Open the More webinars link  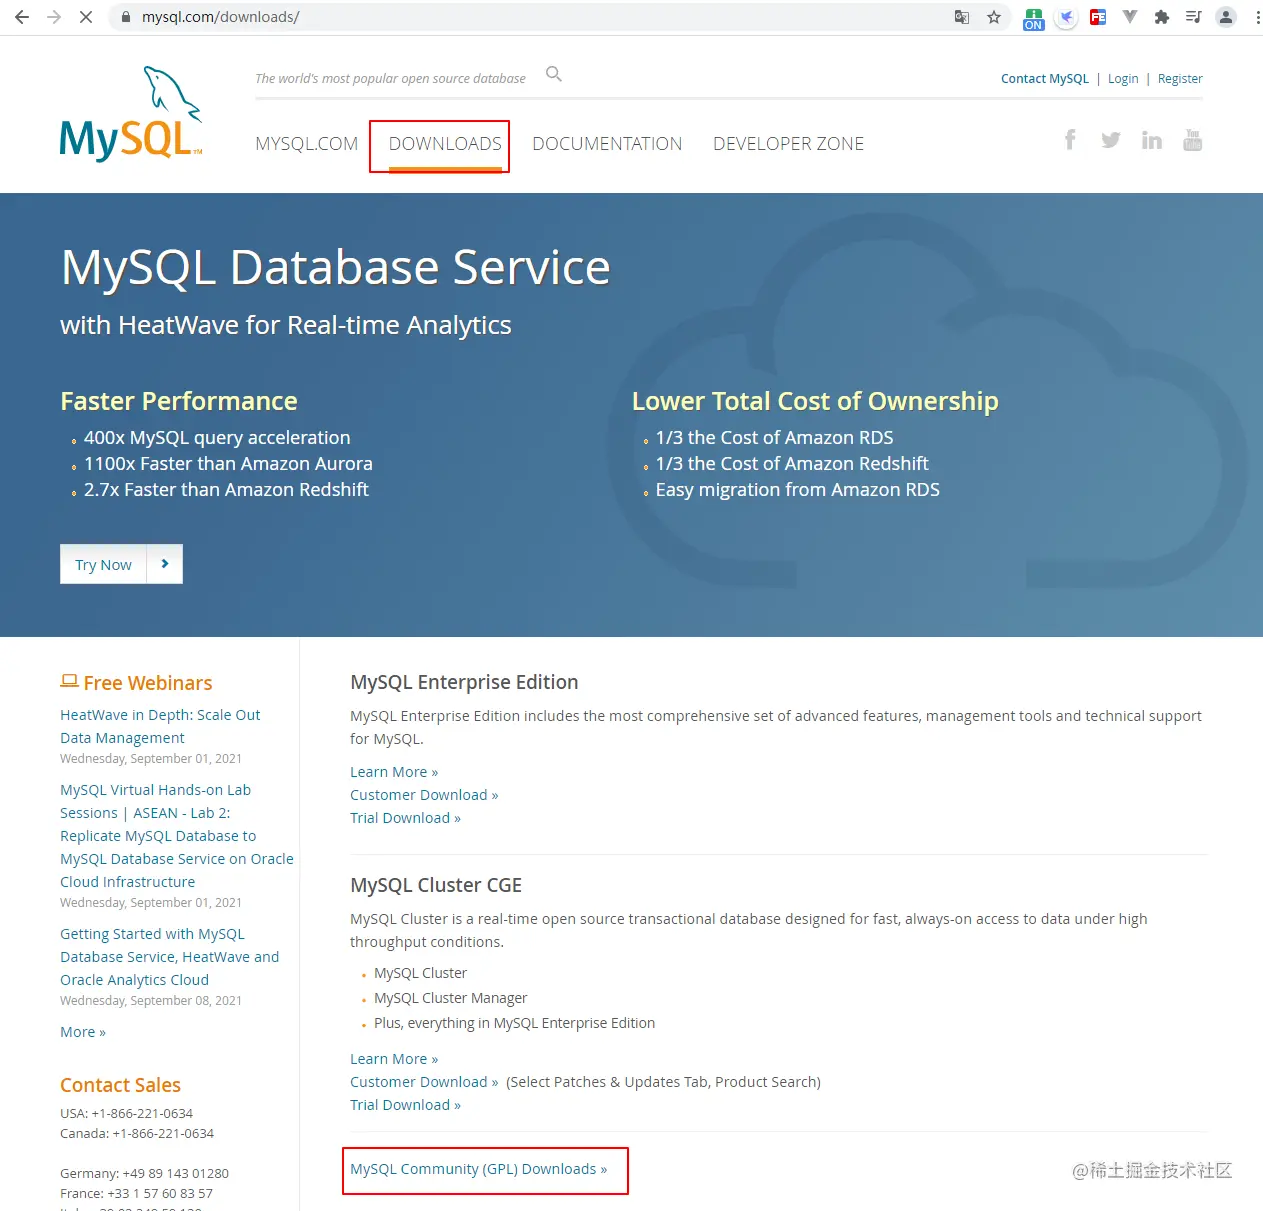pyautogui.click(x=82, y=1031)
